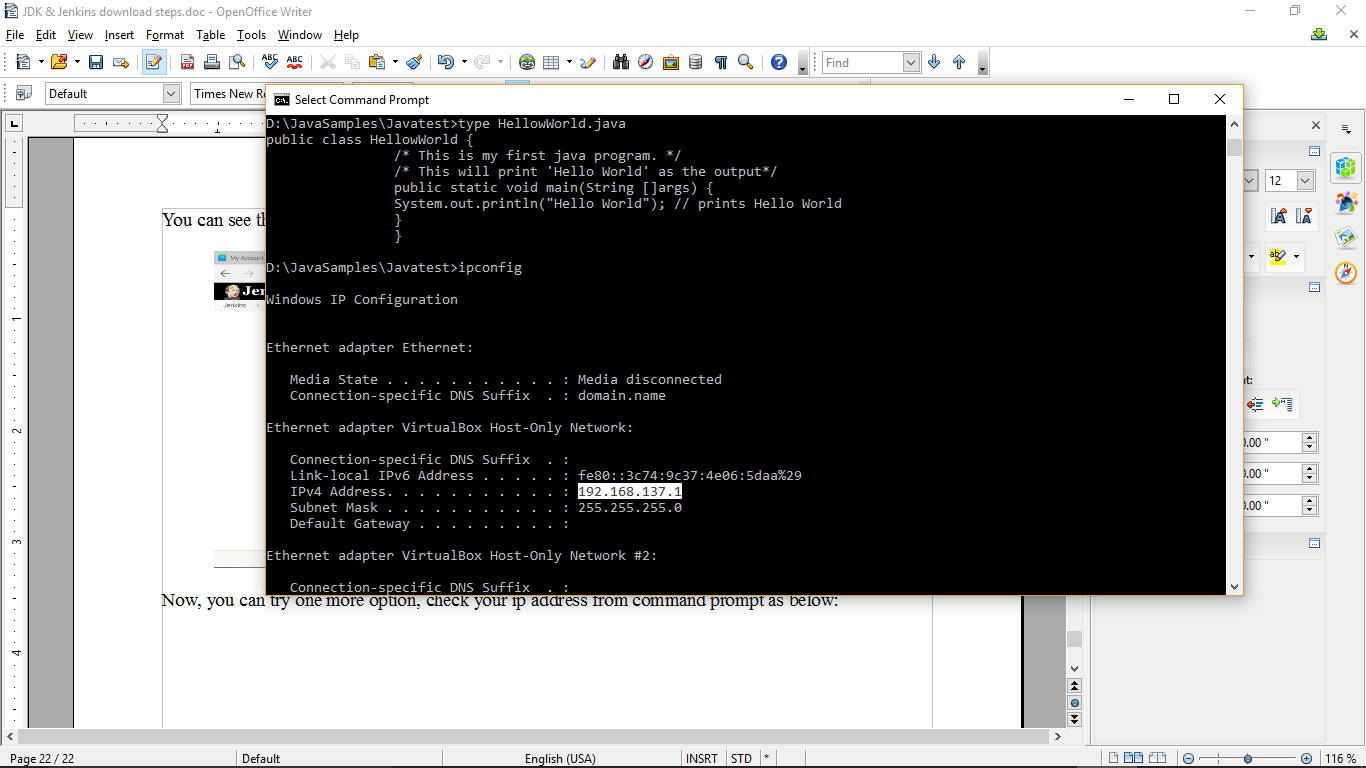Open the Navigator compass icon
Image resolution: width=1366 pixels, height=768 pixels.
point(645,61)
